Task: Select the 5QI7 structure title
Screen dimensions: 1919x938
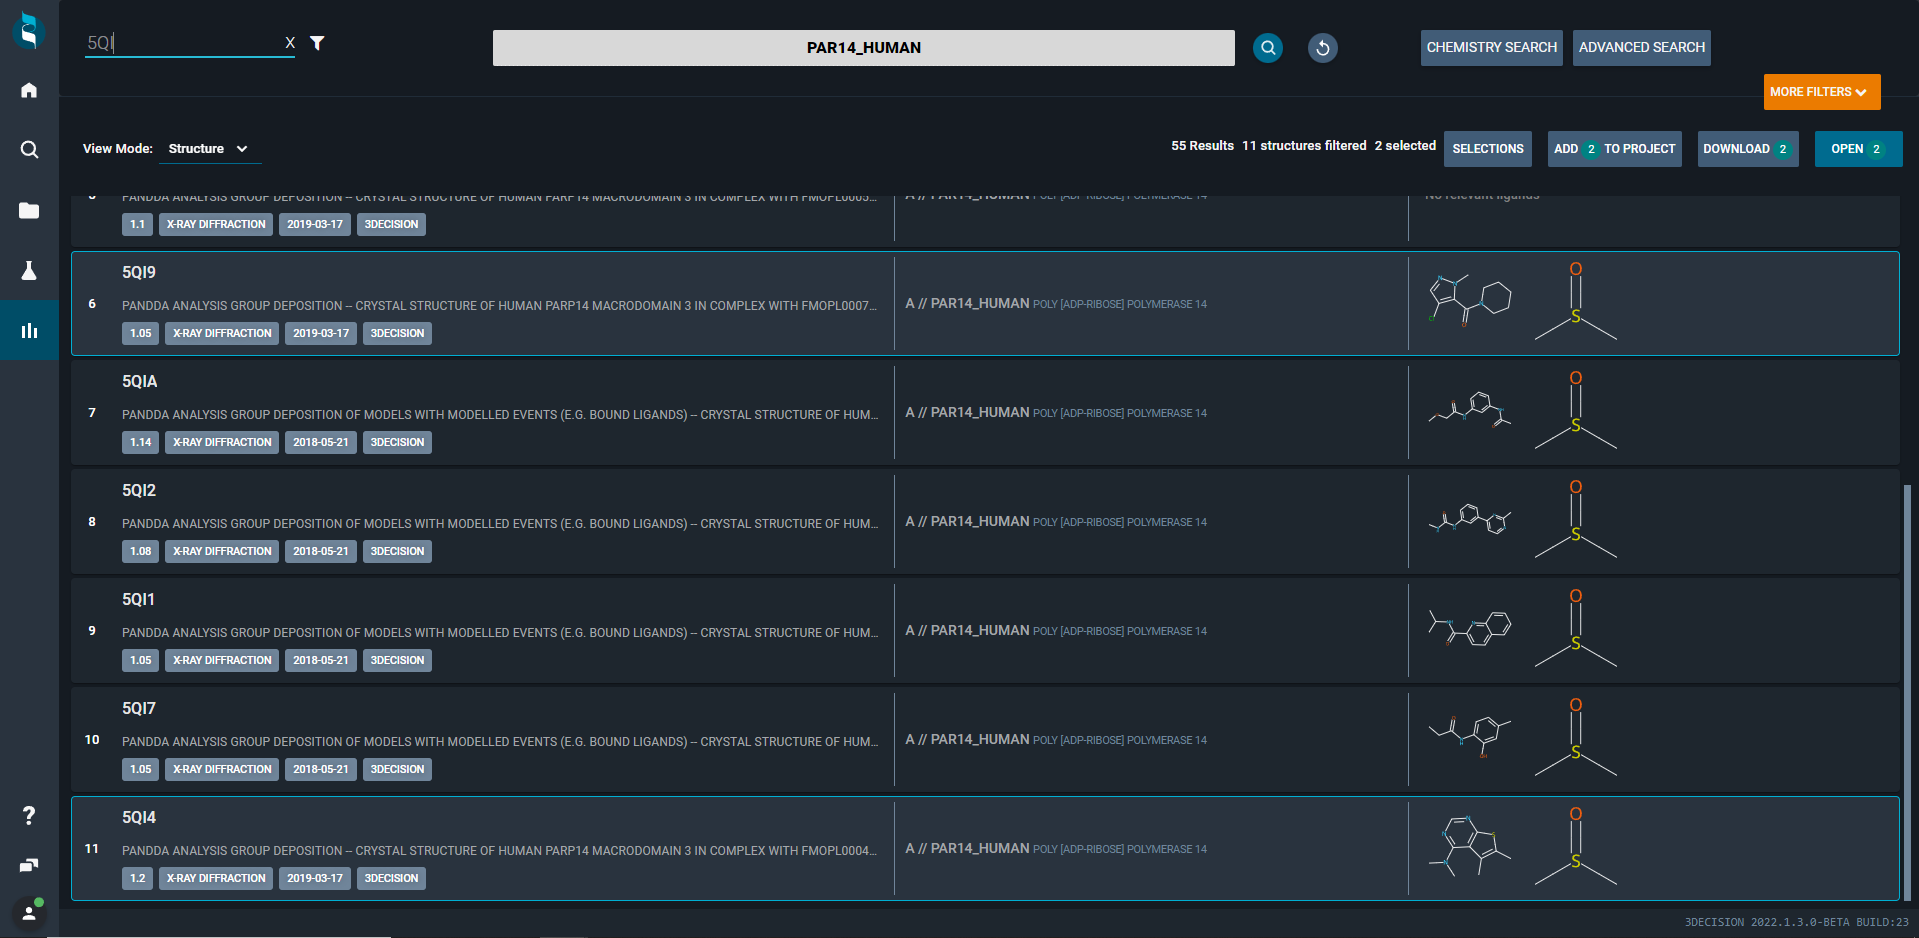Action: [139, 708]
